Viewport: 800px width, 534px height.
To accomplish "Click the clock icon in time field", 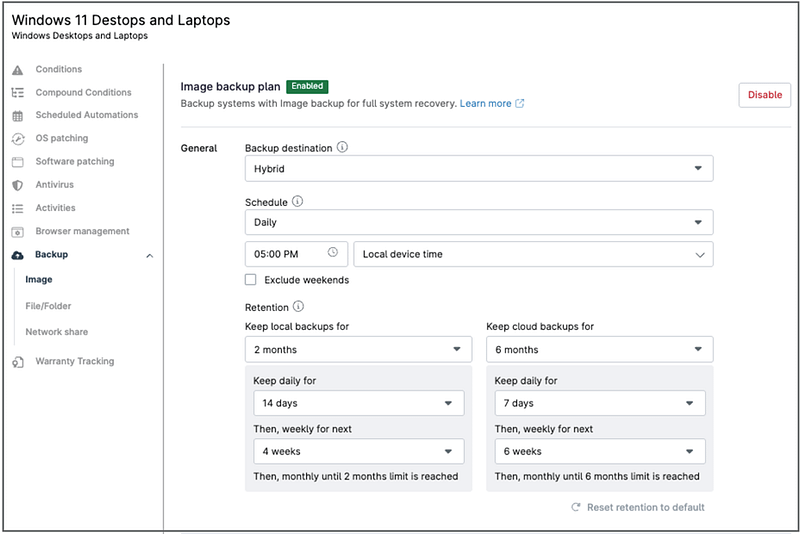I will 333,252.
